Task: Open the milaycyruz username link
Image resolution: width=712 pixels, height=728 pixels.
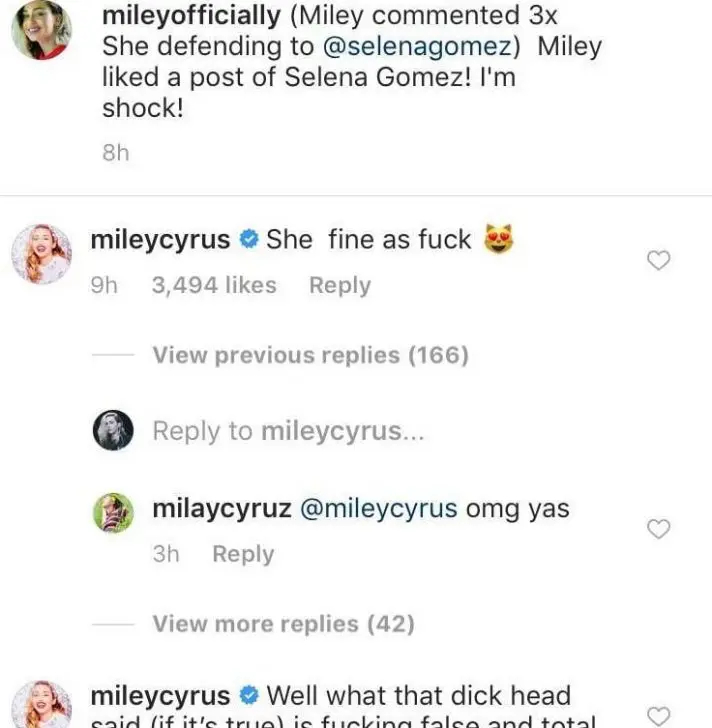Action: coord(222,508)
